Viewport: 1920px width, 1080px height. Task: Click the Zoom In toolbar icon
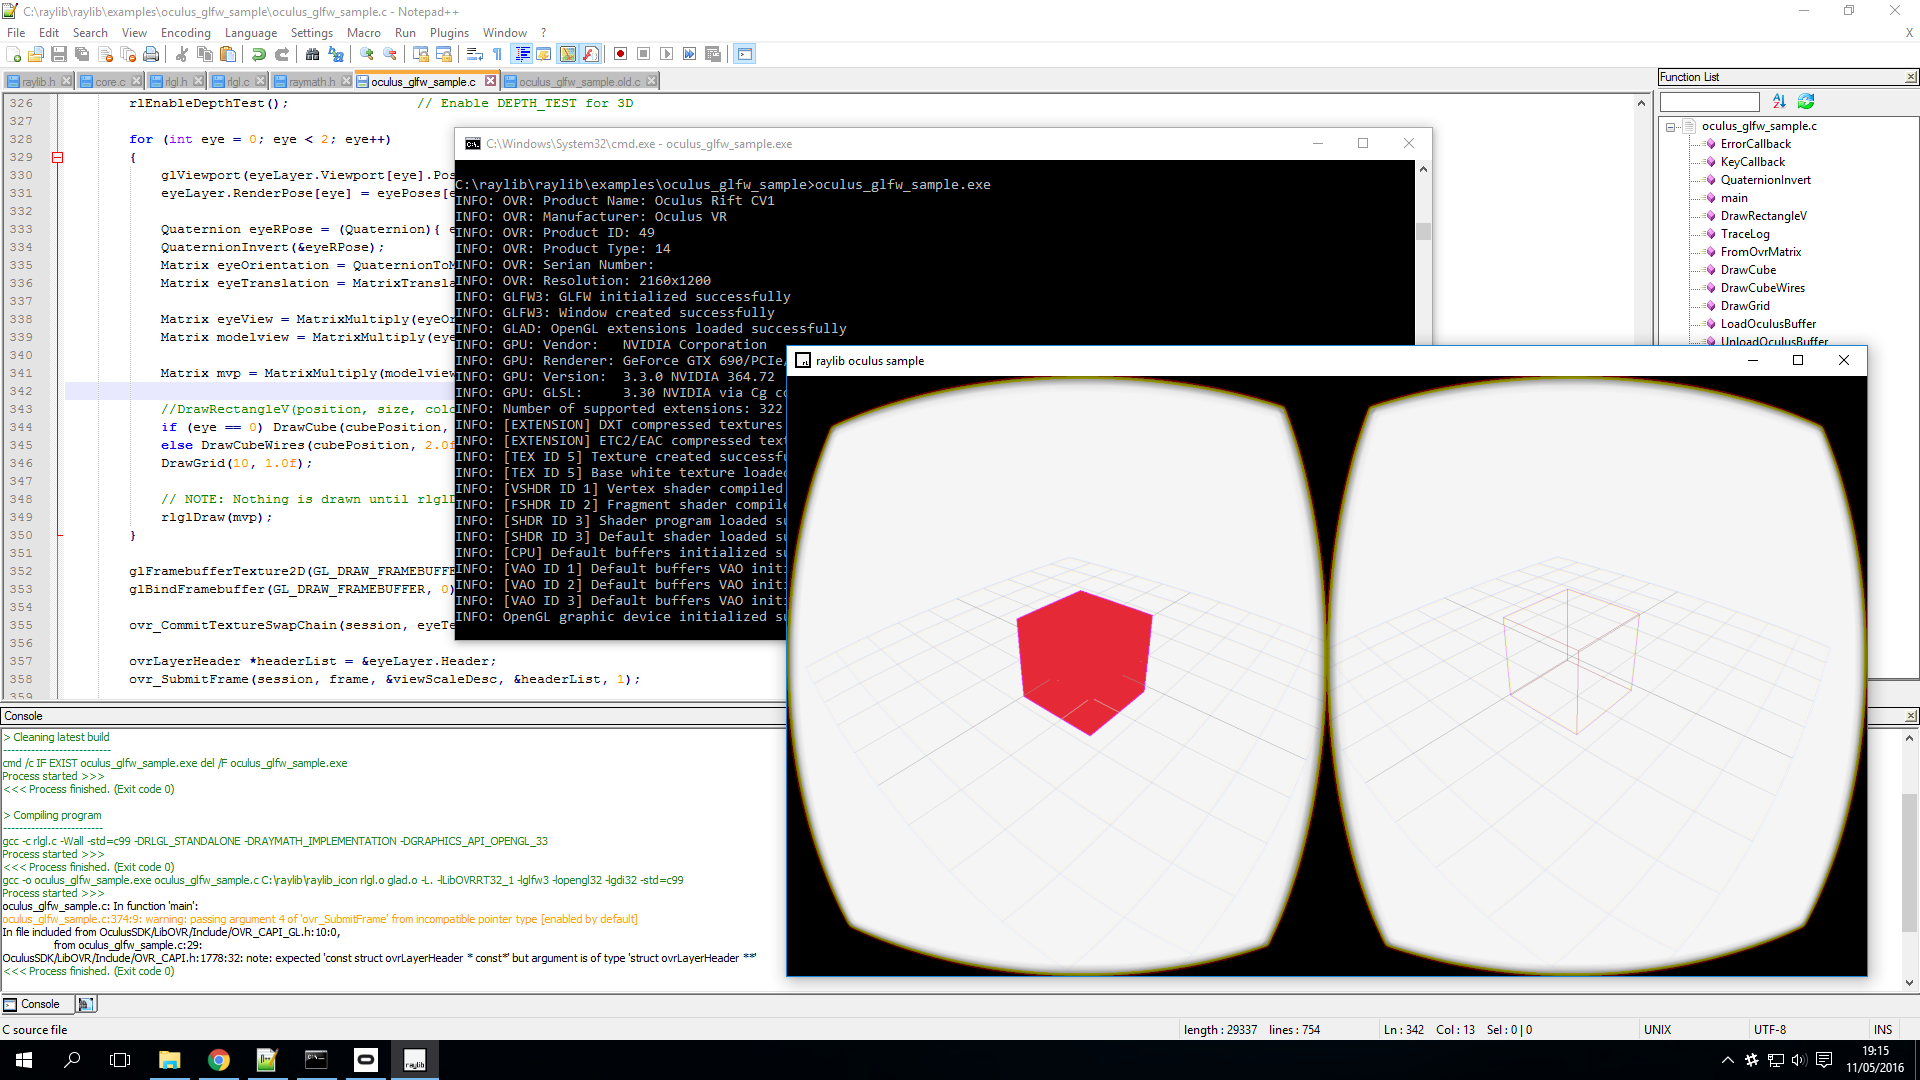(x=367, y=54)
